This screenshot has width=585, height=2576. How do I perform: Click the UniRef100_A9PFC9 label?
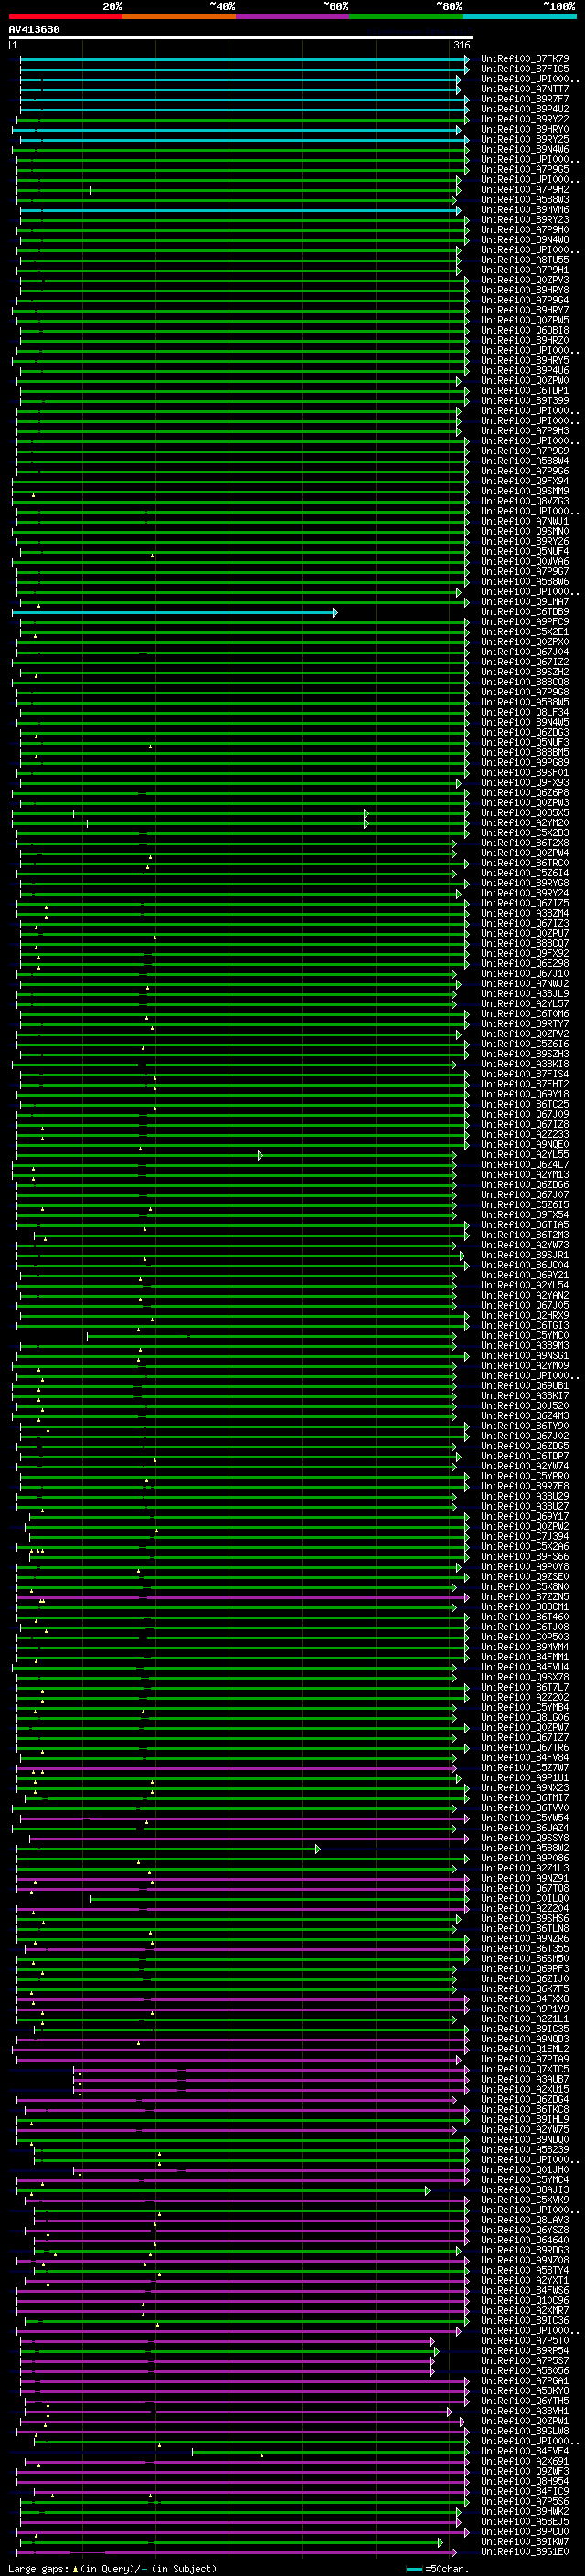(525, 622)
